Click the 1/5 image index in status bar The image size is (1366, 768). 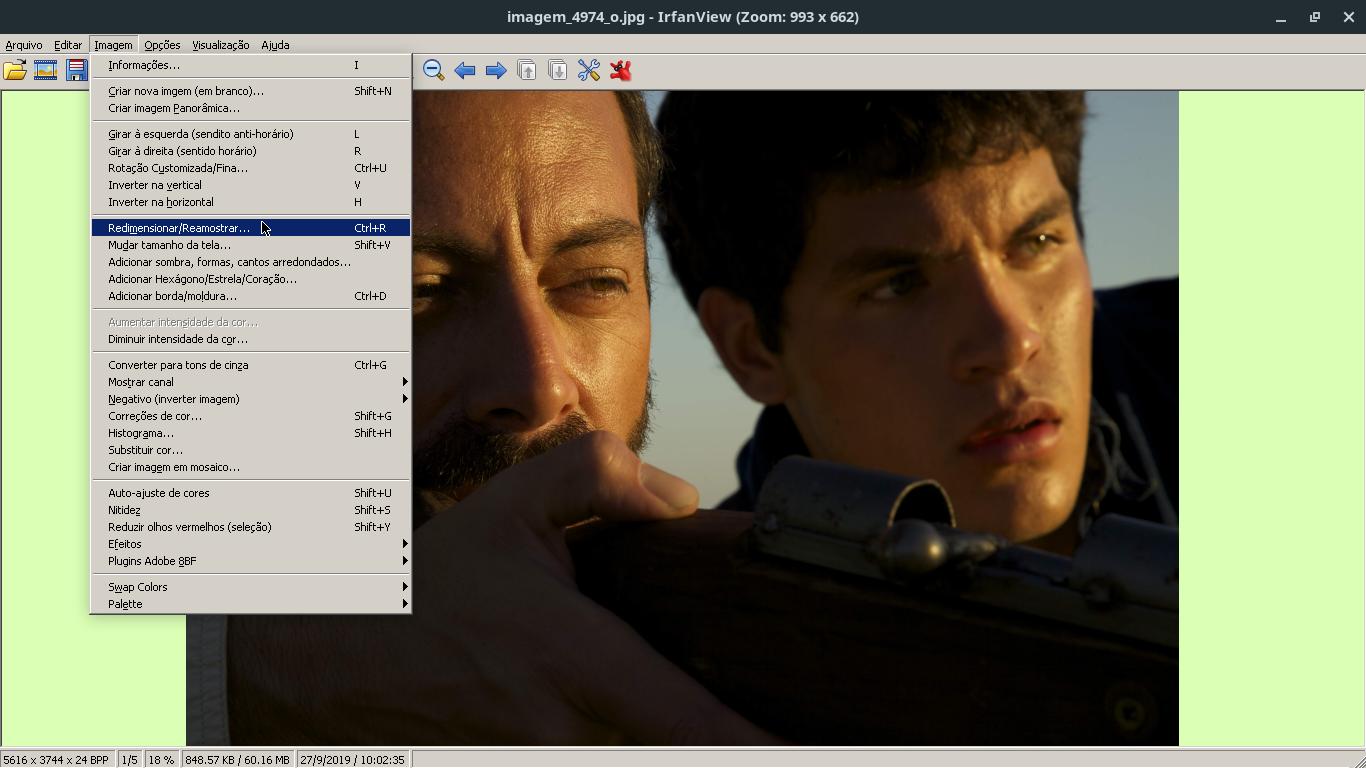130,760
